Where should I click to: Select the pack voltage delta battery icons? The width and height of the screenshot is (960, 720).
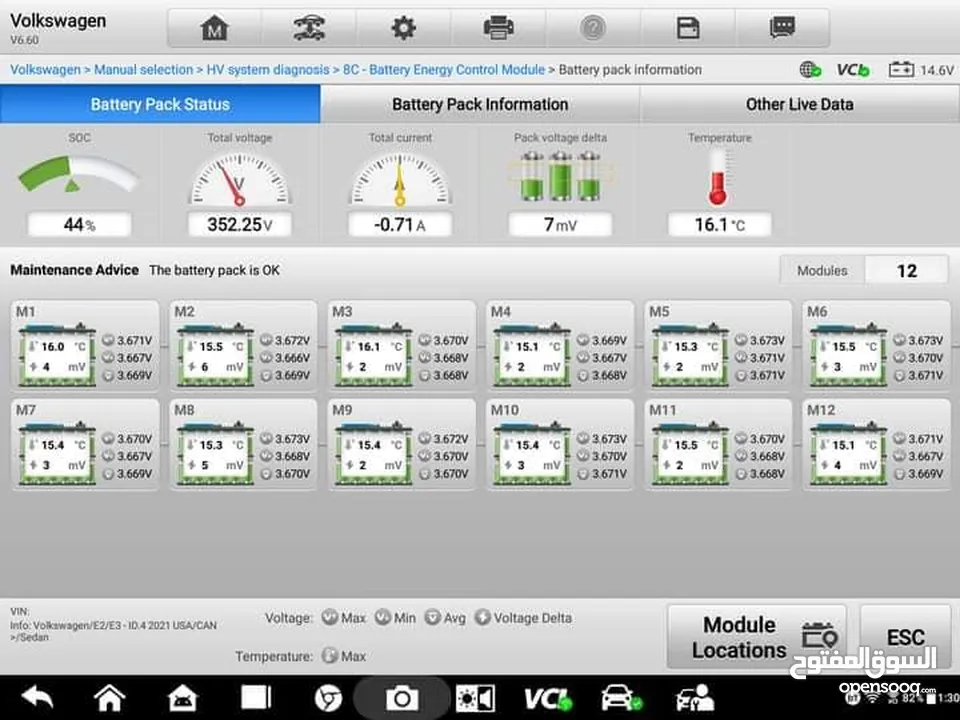pyautogui.click(x=560, y=176)
